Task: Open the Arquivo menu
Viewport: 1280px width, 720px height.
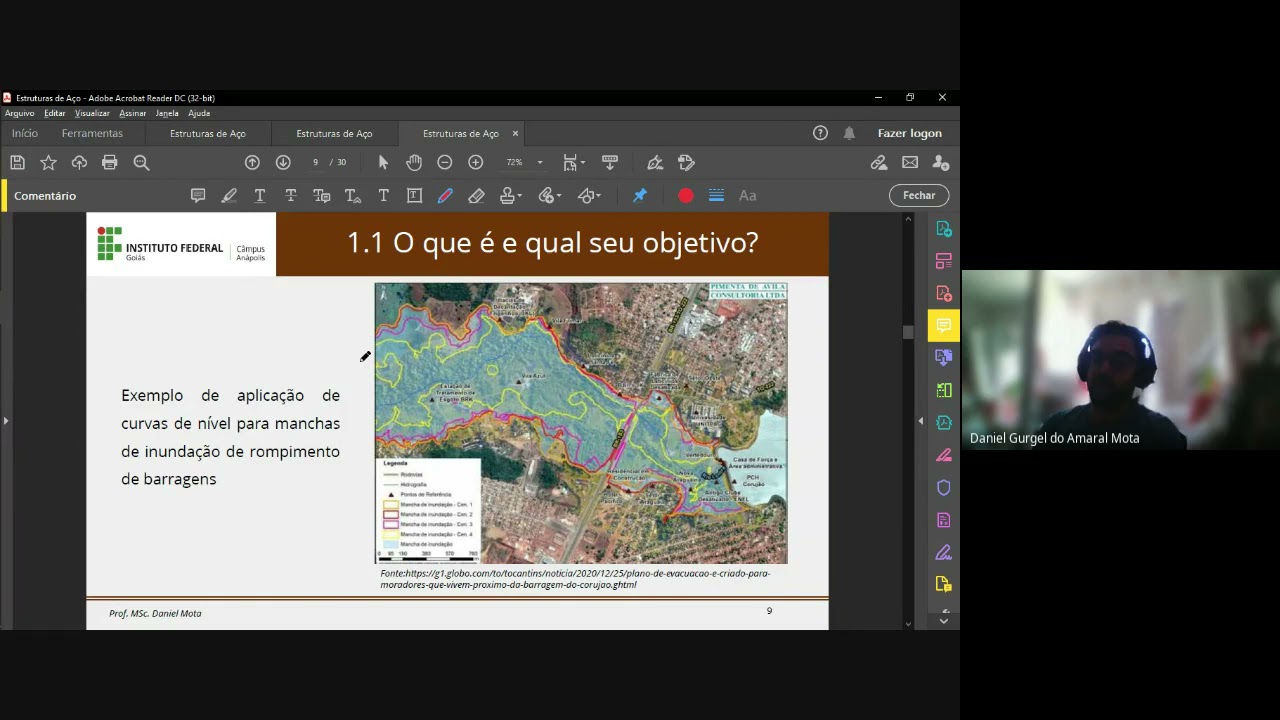Action: [x=19, y=114]
